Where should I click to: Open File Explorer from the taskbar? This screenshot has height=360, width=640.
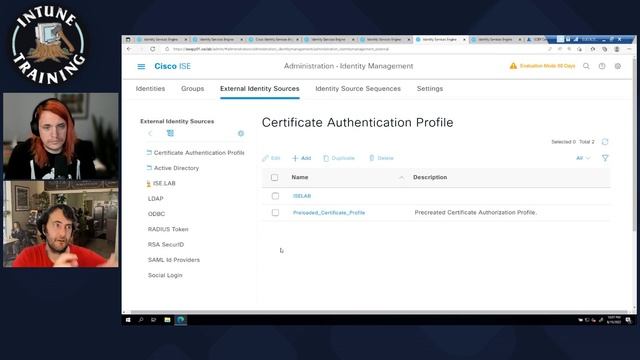point(167,320)
